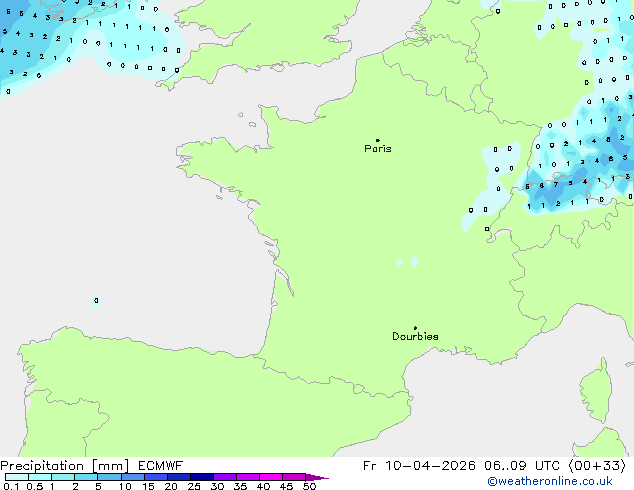Click the legend value label 25
The height and width of the screenshot is (490, 634).
point(194,486)
